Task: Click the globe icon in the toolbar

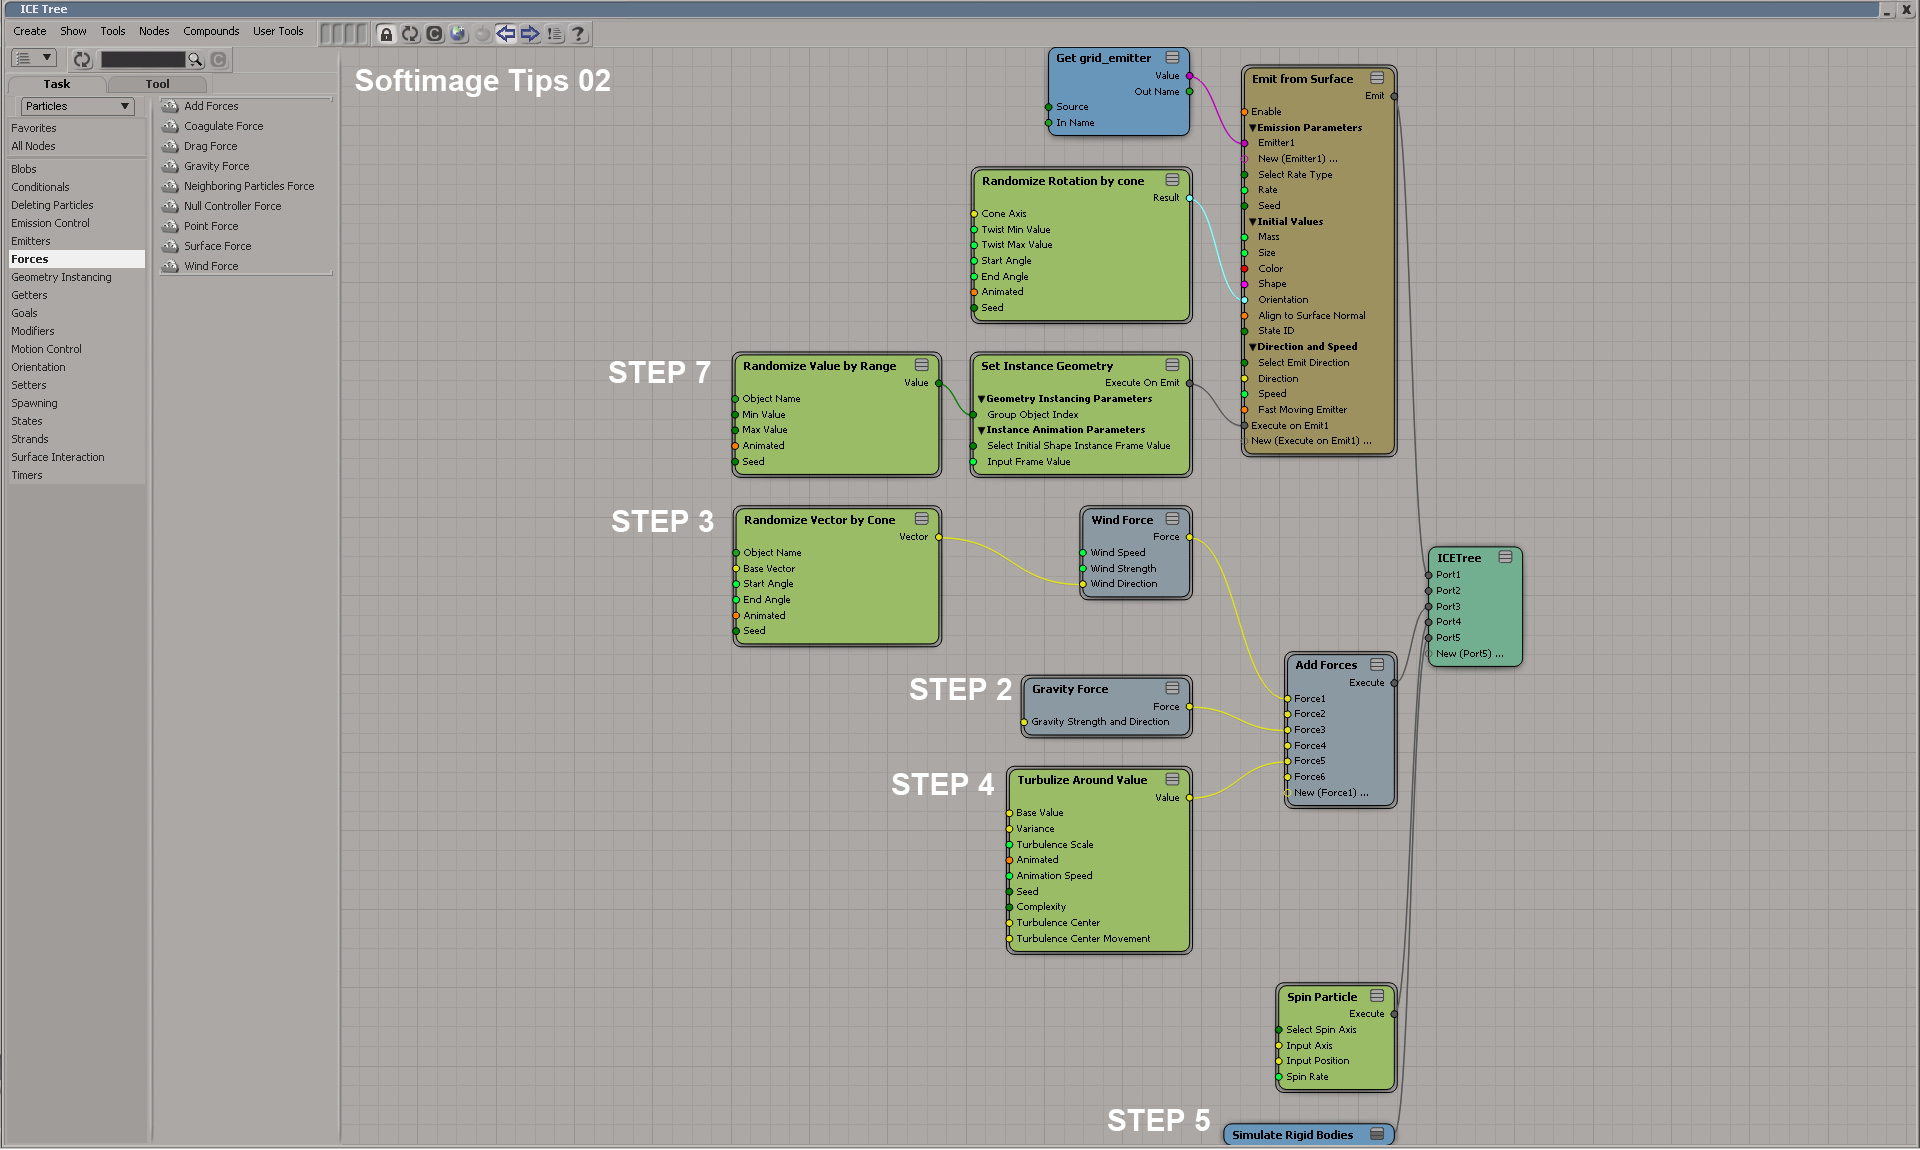Action: pyautogui.click(x=458, y=34)
